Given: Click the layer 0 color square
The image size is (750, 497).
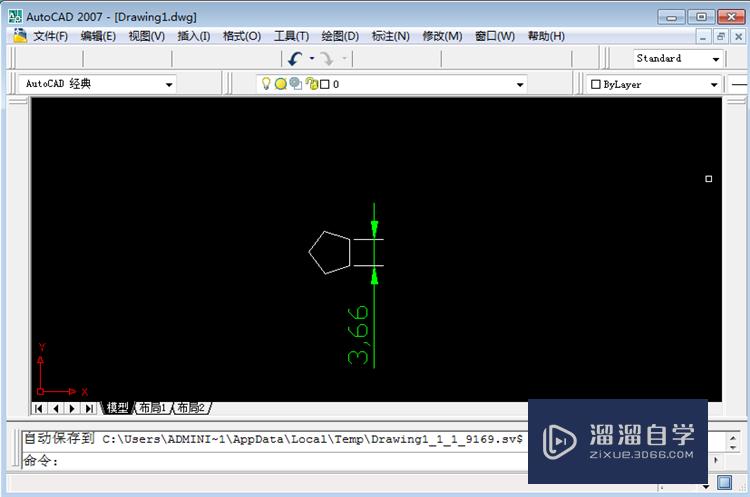Looking at the screenshot, I should click(325, 85).
